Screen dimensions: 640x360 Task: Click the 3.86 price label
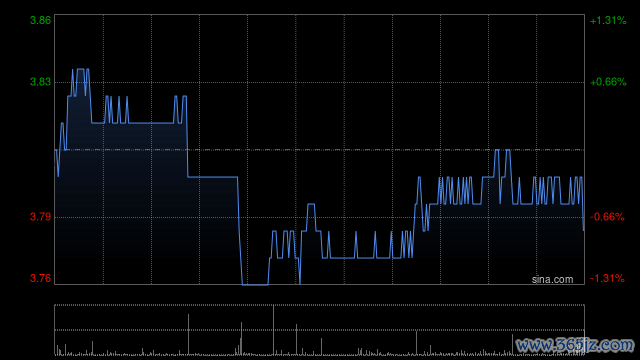tap(40, 20)
